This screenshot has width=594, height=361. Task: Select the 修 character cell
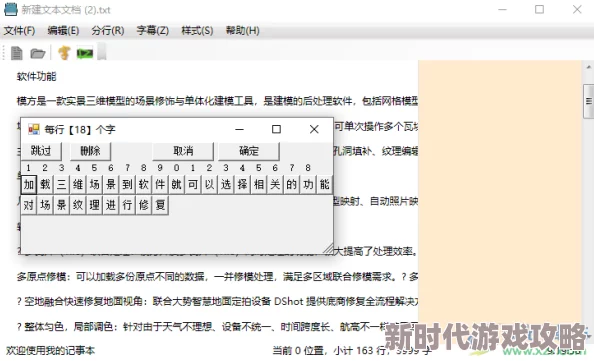pyautogui.click(x=144, y=205)
